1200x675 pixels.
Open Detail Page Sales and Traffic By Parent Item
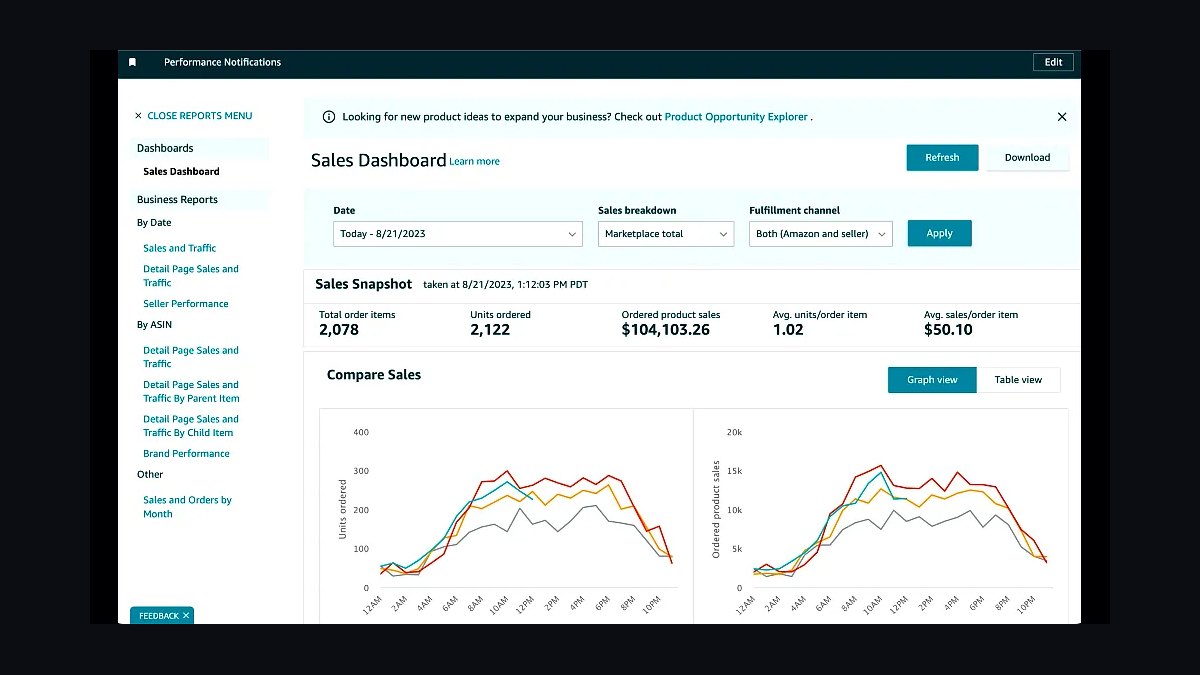pyautogui.click(x=191, y=391)
